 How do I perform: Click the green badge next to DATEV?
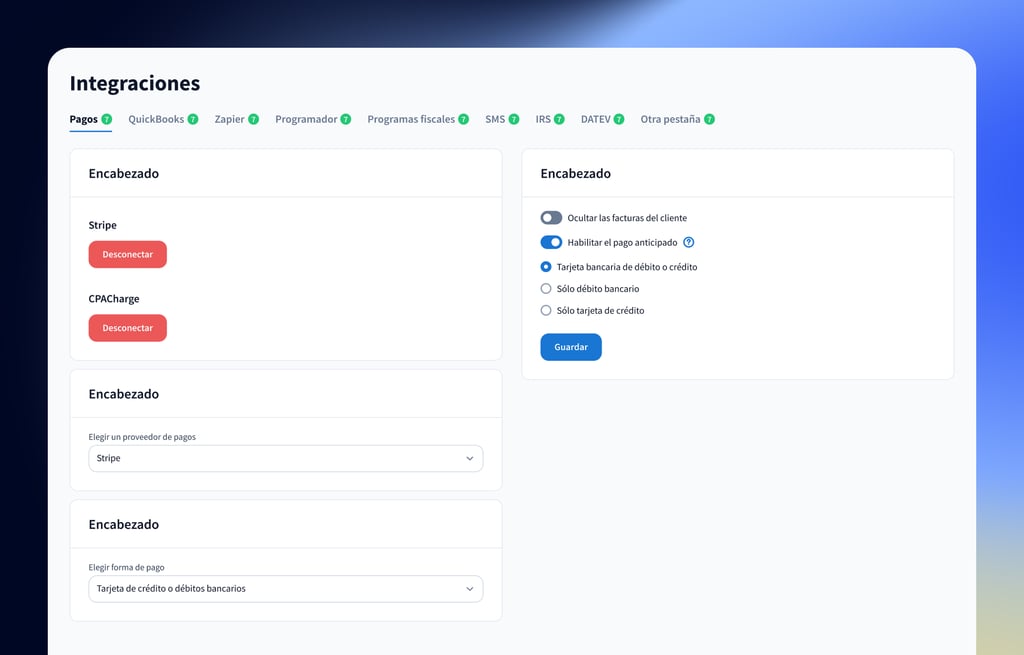619,119
